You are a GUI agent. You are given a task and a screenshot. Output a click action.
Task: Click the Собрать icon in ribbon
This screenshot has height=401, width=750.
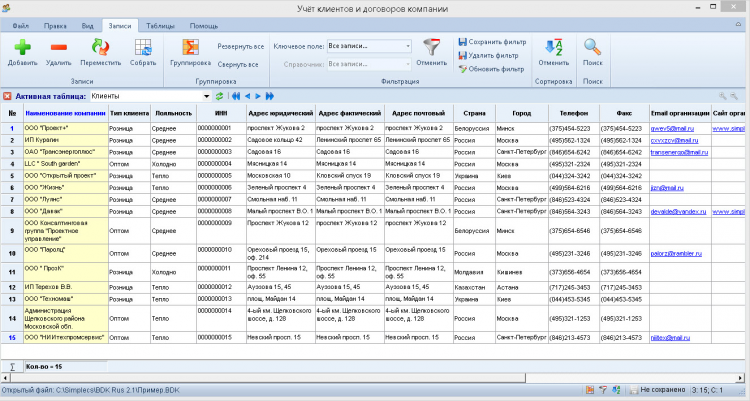pos(143,46)
